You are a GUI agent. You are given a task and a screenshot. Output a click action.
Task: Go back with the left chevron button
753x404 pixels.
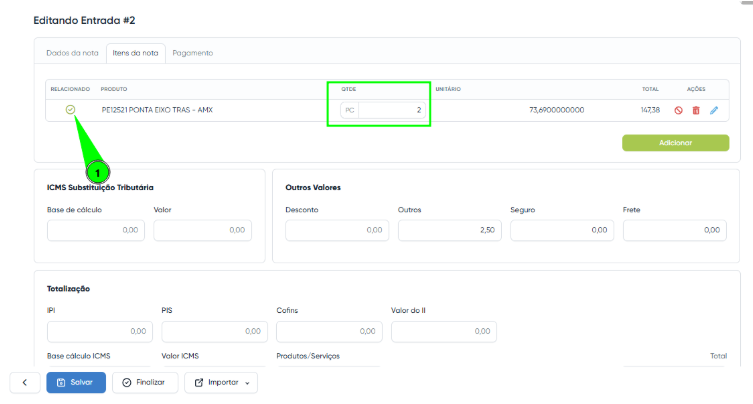(x=24, y=382)
